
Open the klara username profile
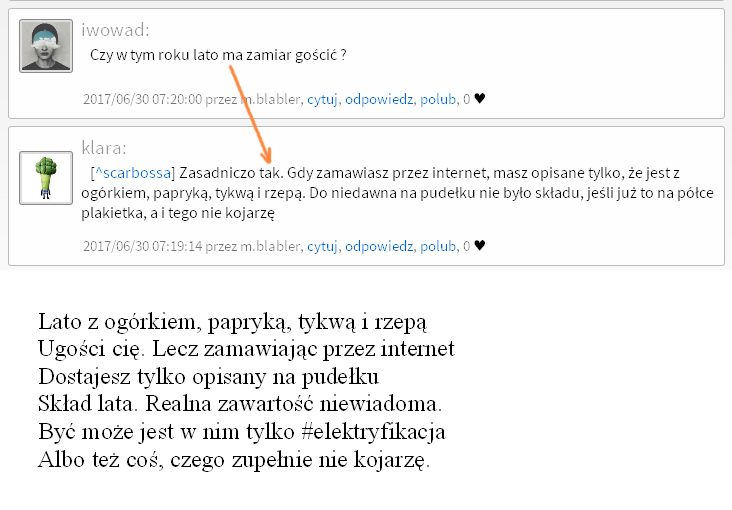(103, 147)
